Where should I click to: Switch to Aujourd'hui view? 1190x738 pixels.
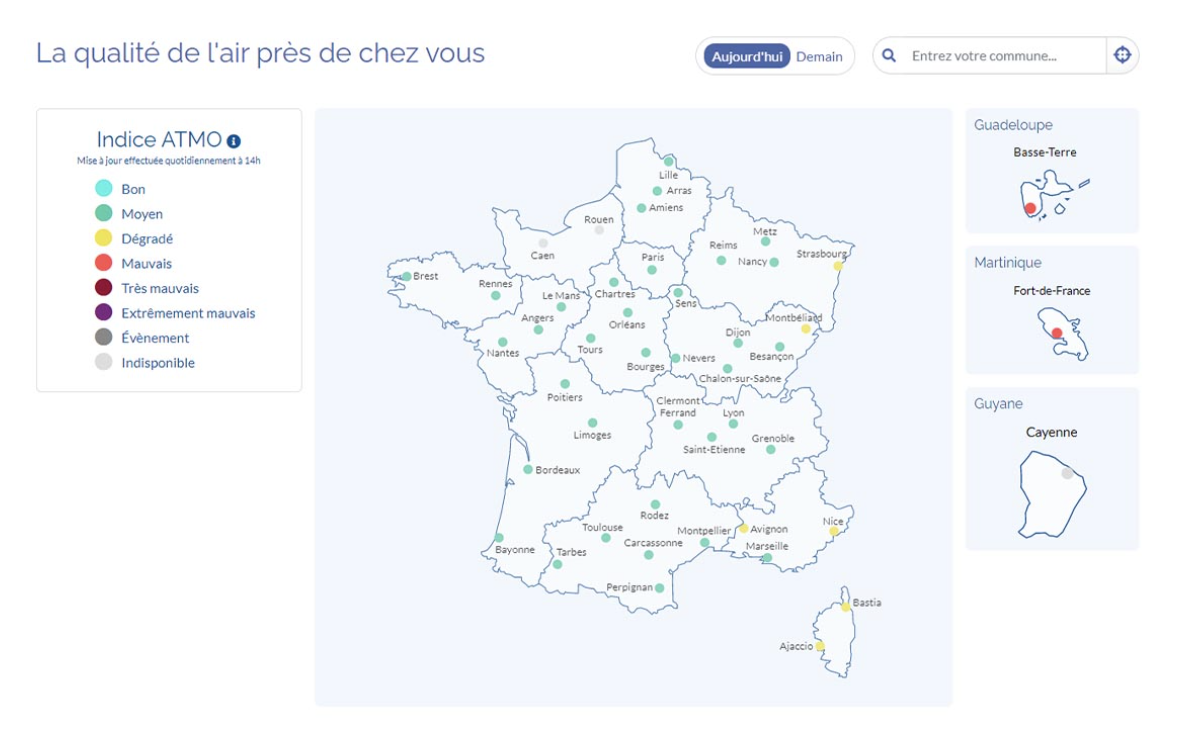pyautogui.click(x=747, y=56)
